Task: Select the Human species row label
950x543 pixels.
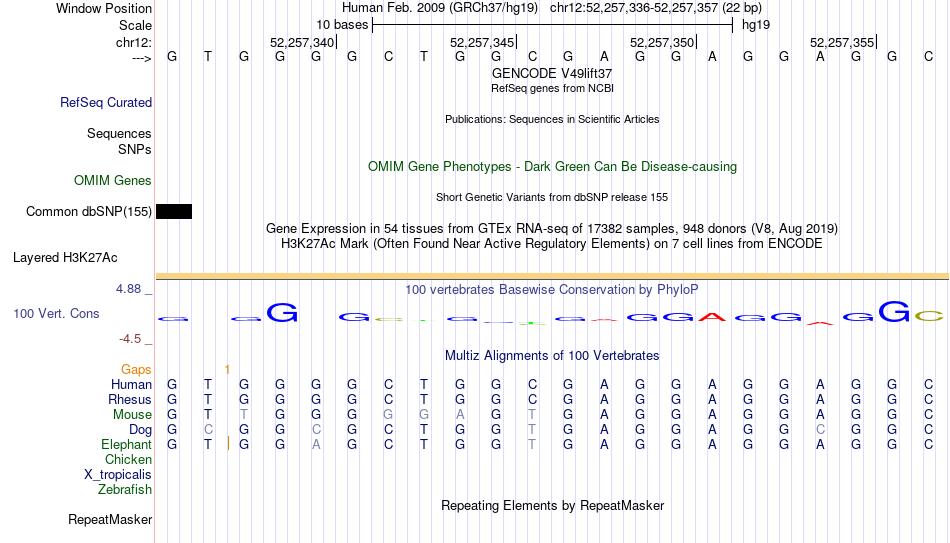Action: pos(131,385)
